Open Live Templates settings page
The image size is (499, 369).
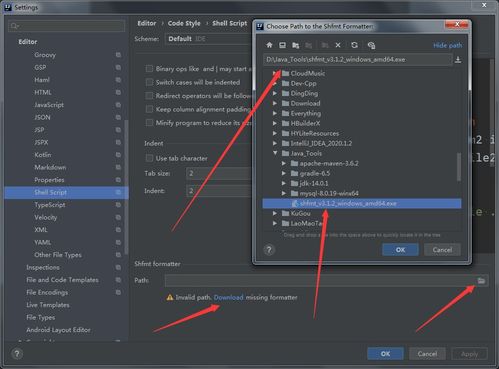pos(48,305)
